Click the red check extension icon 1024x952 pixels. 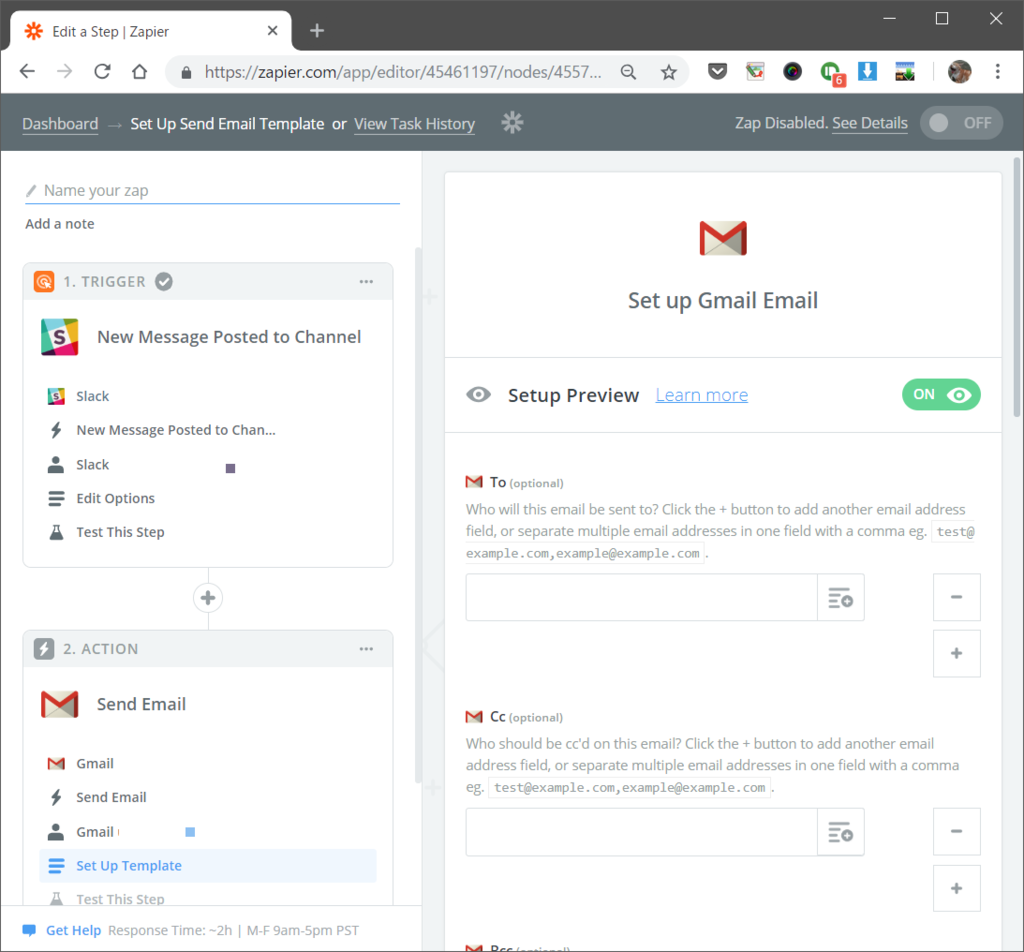coord(755,71)
